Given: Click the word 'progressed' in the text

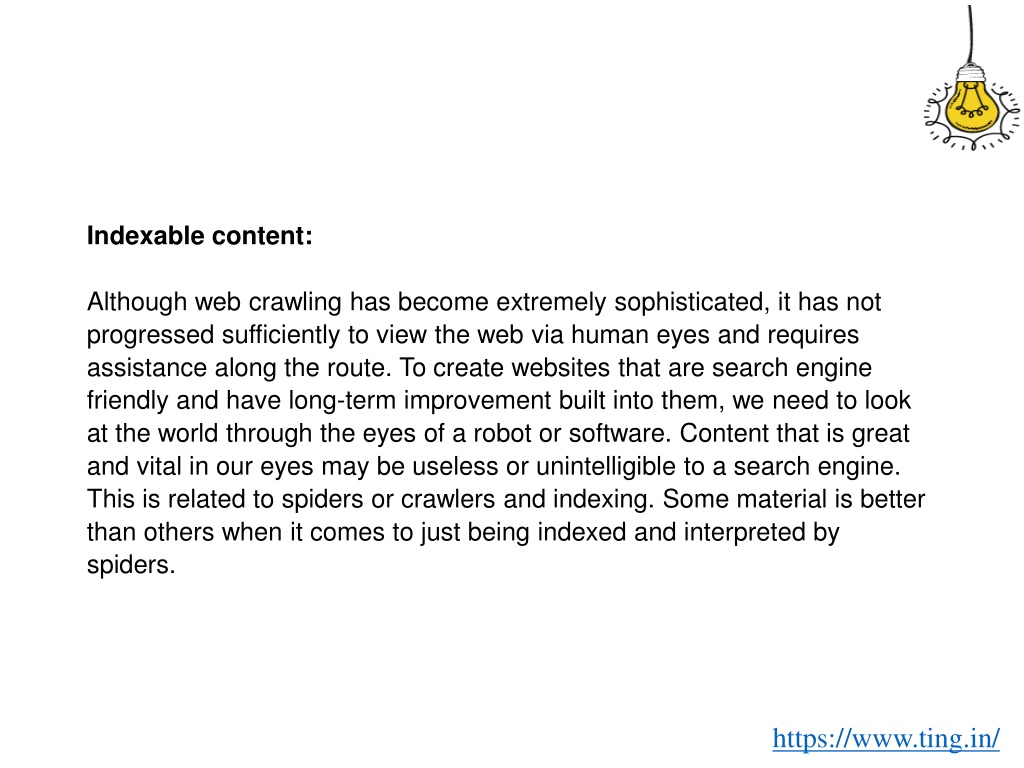Looking at the screenshot, I should (x=150, y=336).
